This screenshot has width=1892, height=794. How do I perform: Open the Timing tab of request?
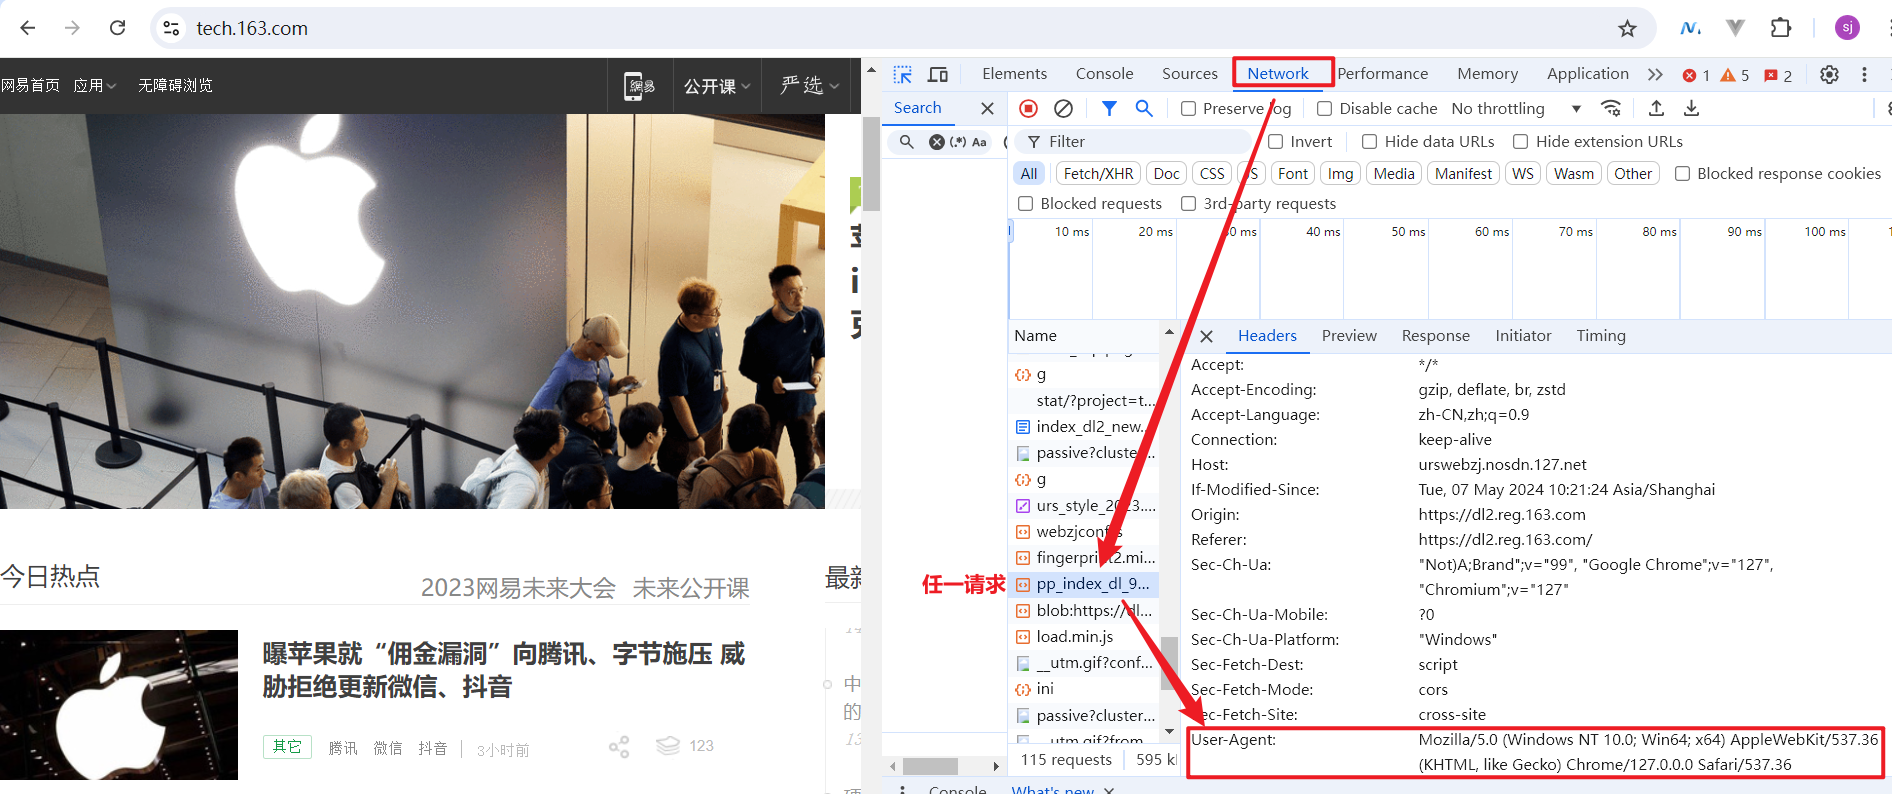click(x=1601, y=336)
